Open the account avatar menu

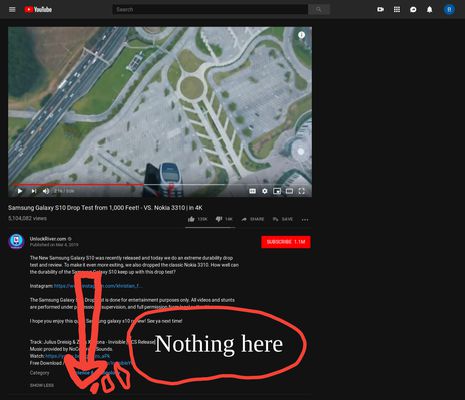click(x=449, y=9)
